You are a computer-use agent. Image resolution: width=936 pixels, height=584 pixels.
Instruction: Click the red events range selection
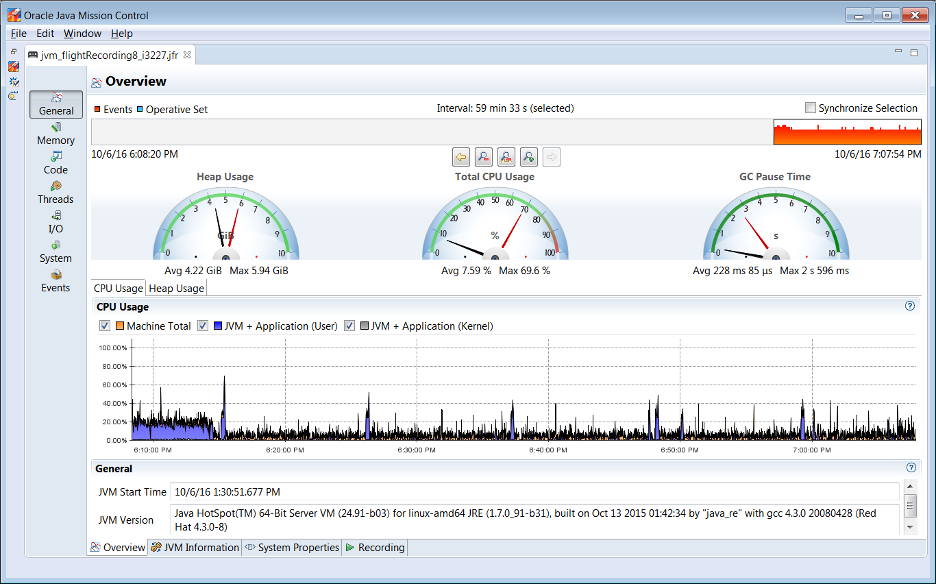pyautogui.click(x=847, y=132)
